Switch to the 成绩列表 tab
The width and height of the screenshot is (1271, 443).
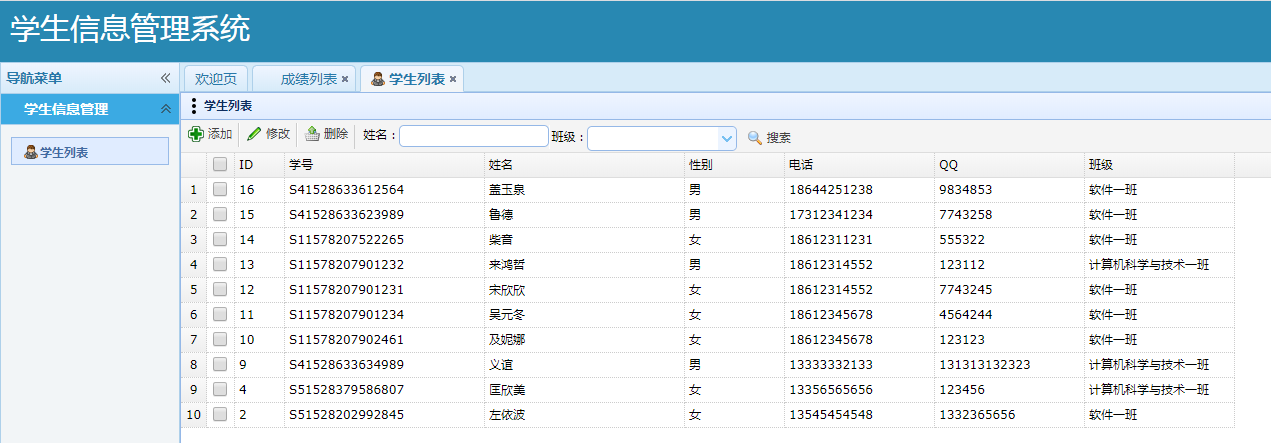coord(307,79)
